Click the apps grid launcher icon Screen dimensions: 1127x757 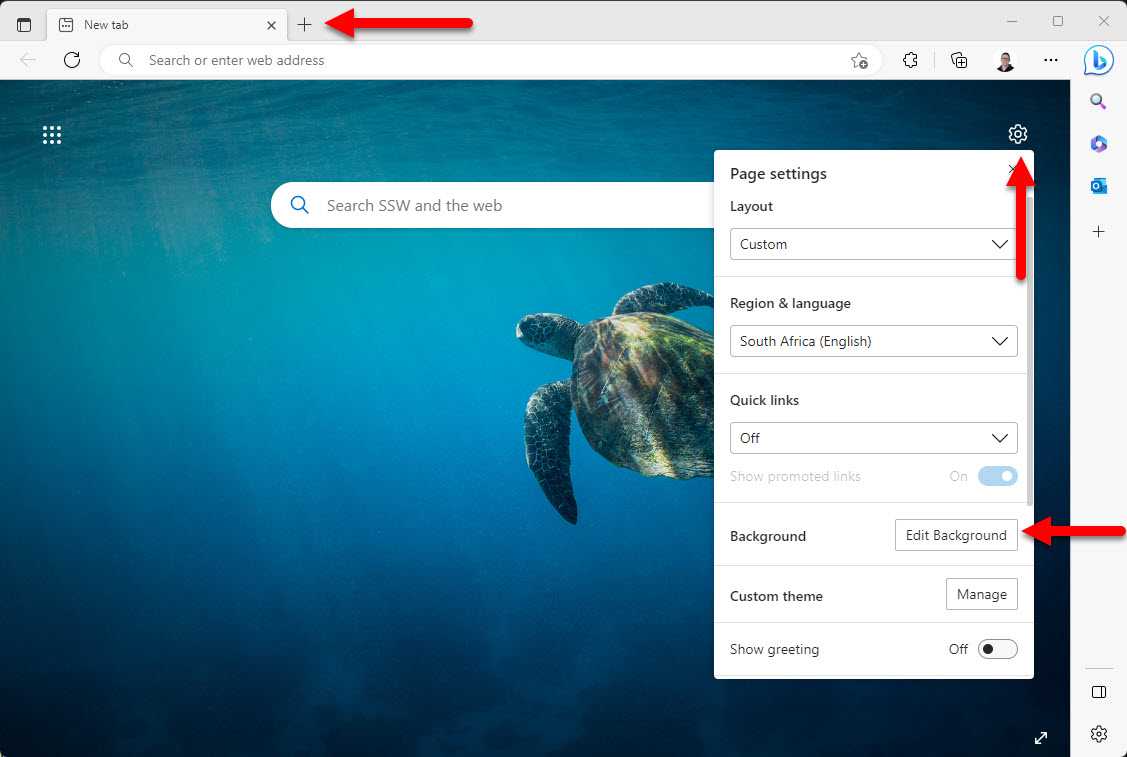[52, 135]
